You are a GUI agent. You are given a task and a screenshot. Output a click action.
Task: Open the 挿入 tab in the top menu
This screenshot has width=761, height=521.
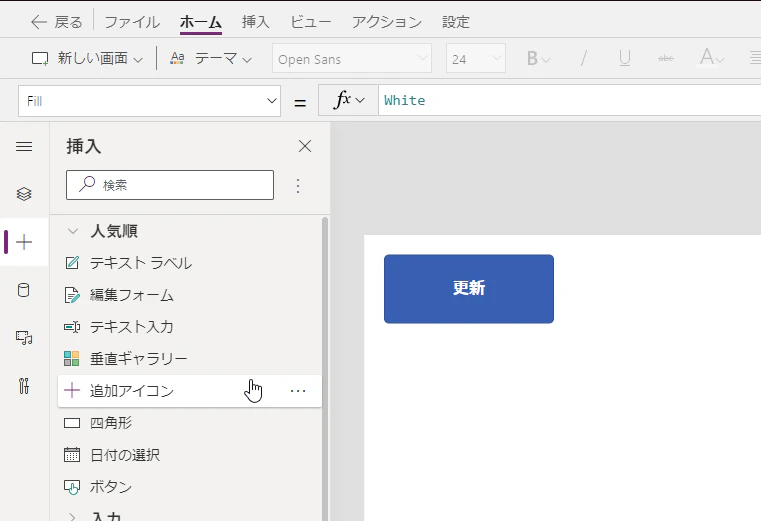[255, 22]
